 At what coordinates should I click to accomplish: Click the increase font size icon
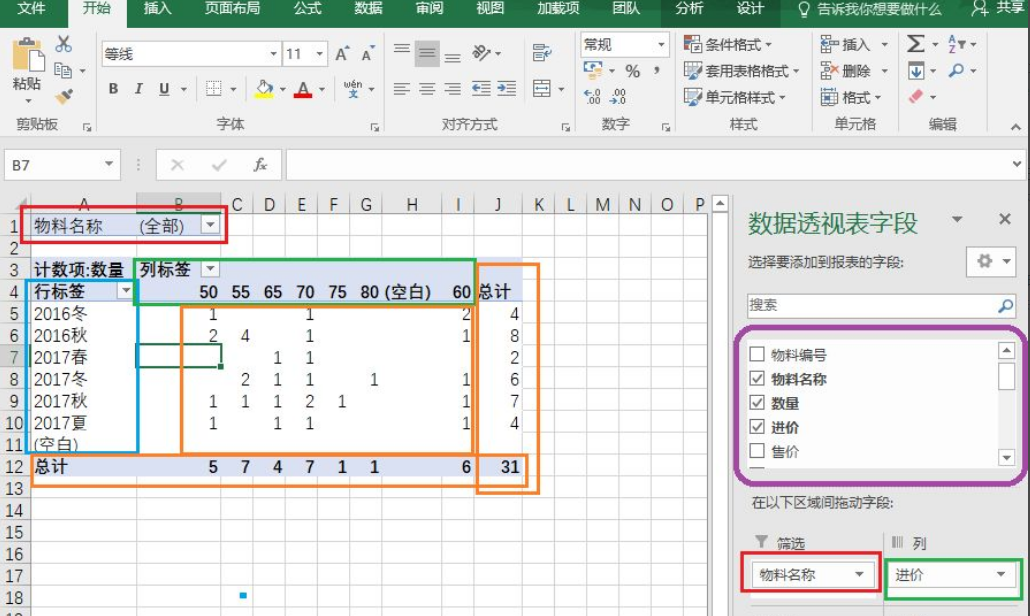[342, 54]
